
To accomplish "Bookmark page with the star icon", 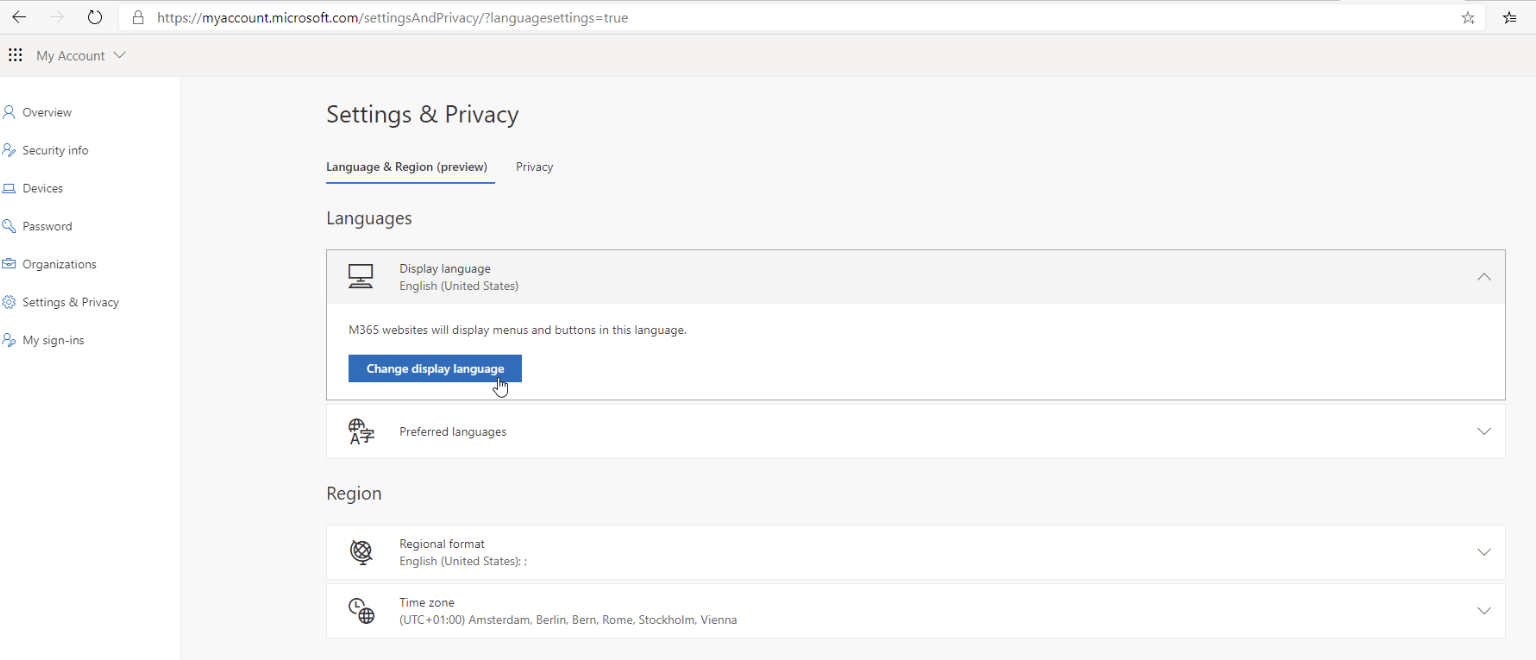I will (x=1468, y=17).
